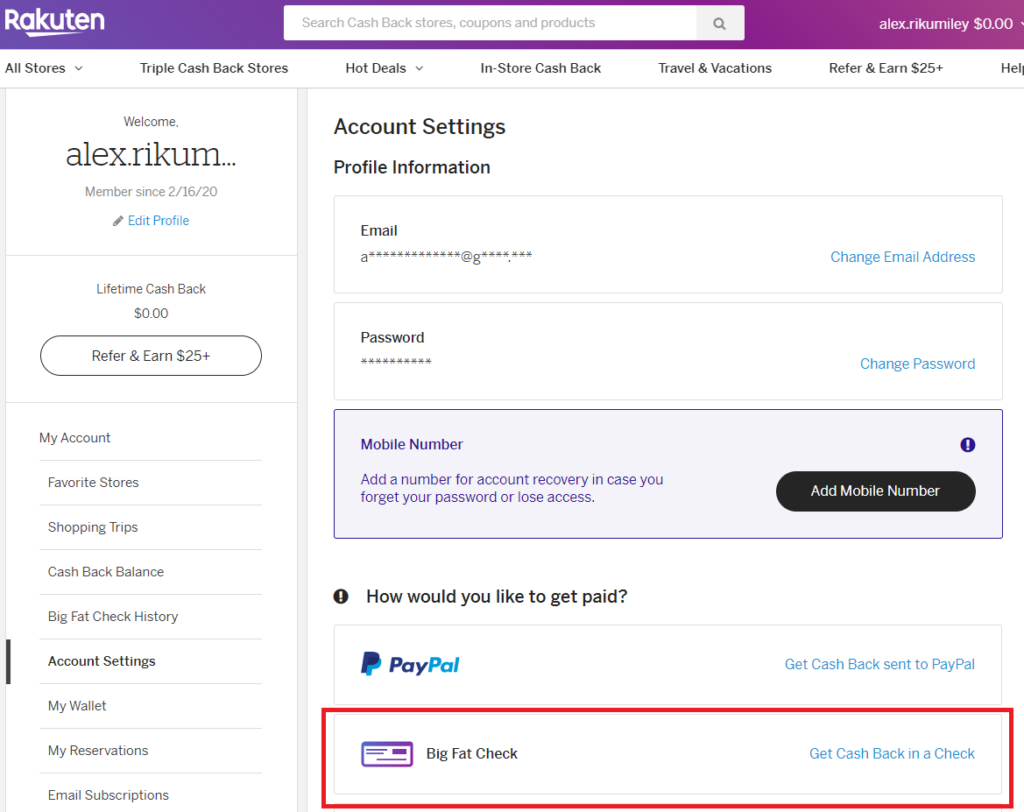This screenshot has width=1024, height=812.
Task: Click the Big Fat Check label
Action: click(x=472, y=754)
